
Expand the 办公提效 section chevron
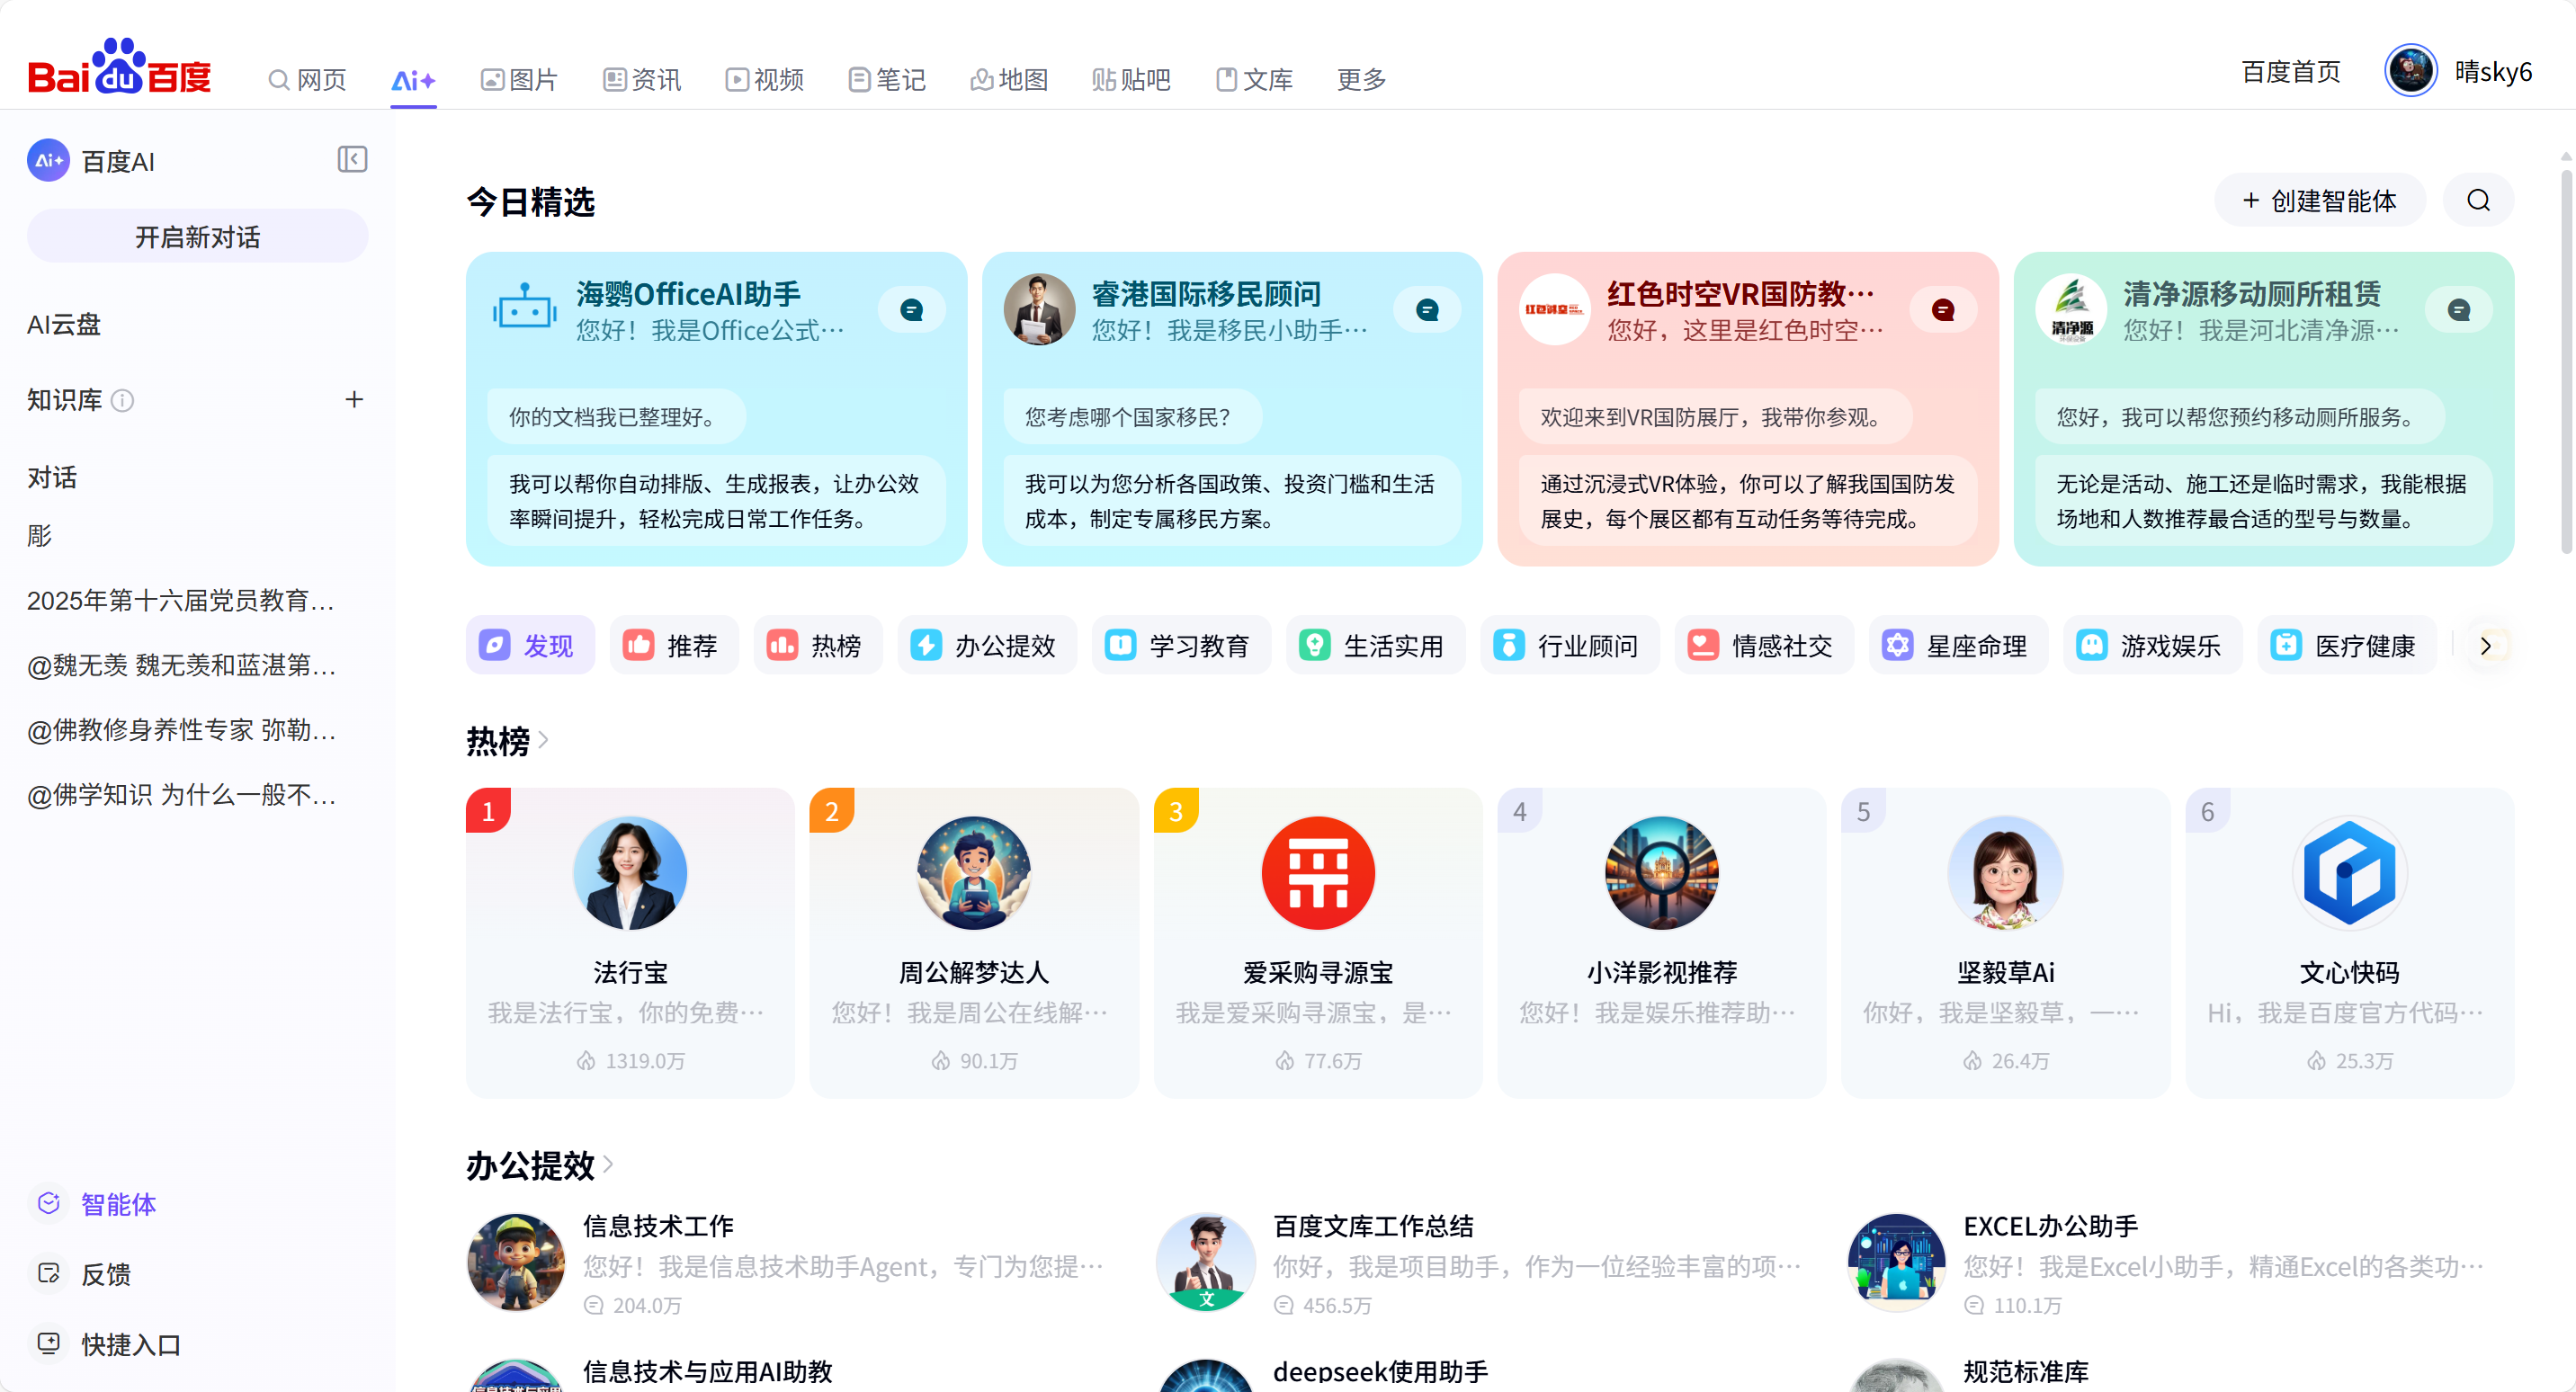[x=608, y=1164]
